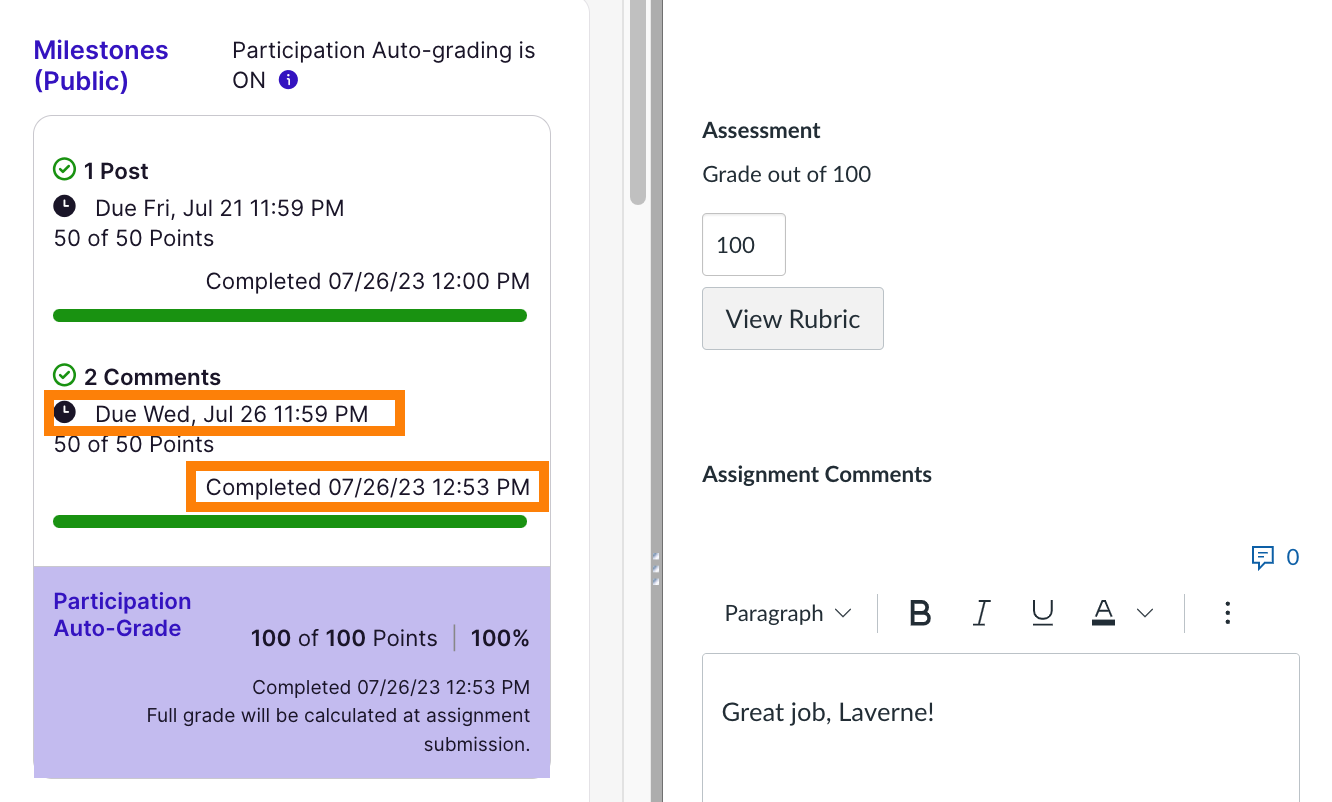
Task: Click the View Rubric button
Action: 792,319
